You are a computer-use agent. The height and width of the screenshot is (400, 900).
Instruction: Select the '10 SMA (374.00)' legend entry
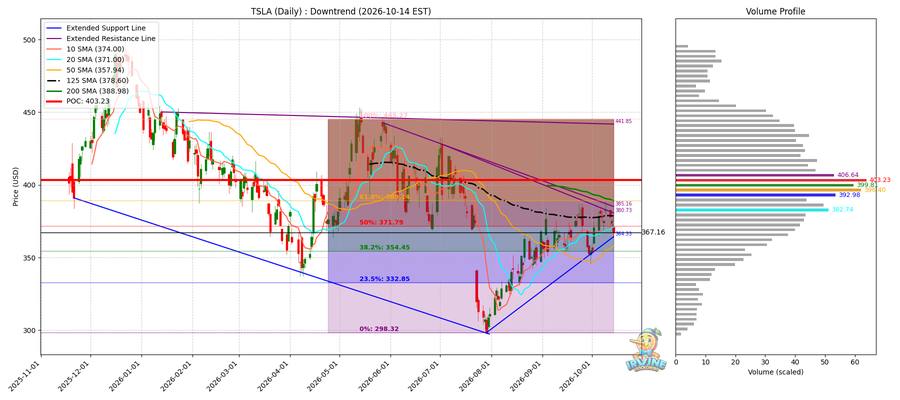tap(85, 49)
